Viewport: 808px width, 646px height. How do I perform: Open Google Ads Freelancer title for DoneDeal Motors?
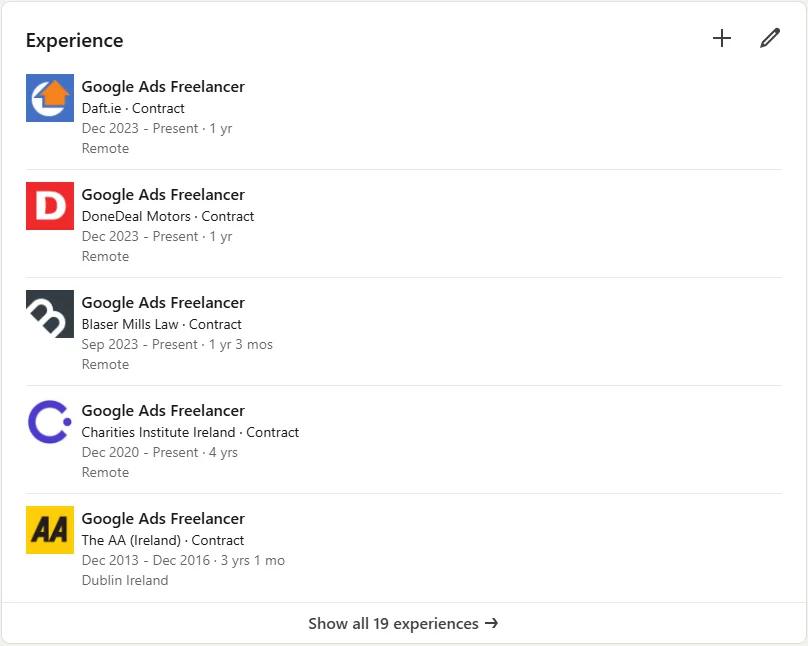click(163, 195)
